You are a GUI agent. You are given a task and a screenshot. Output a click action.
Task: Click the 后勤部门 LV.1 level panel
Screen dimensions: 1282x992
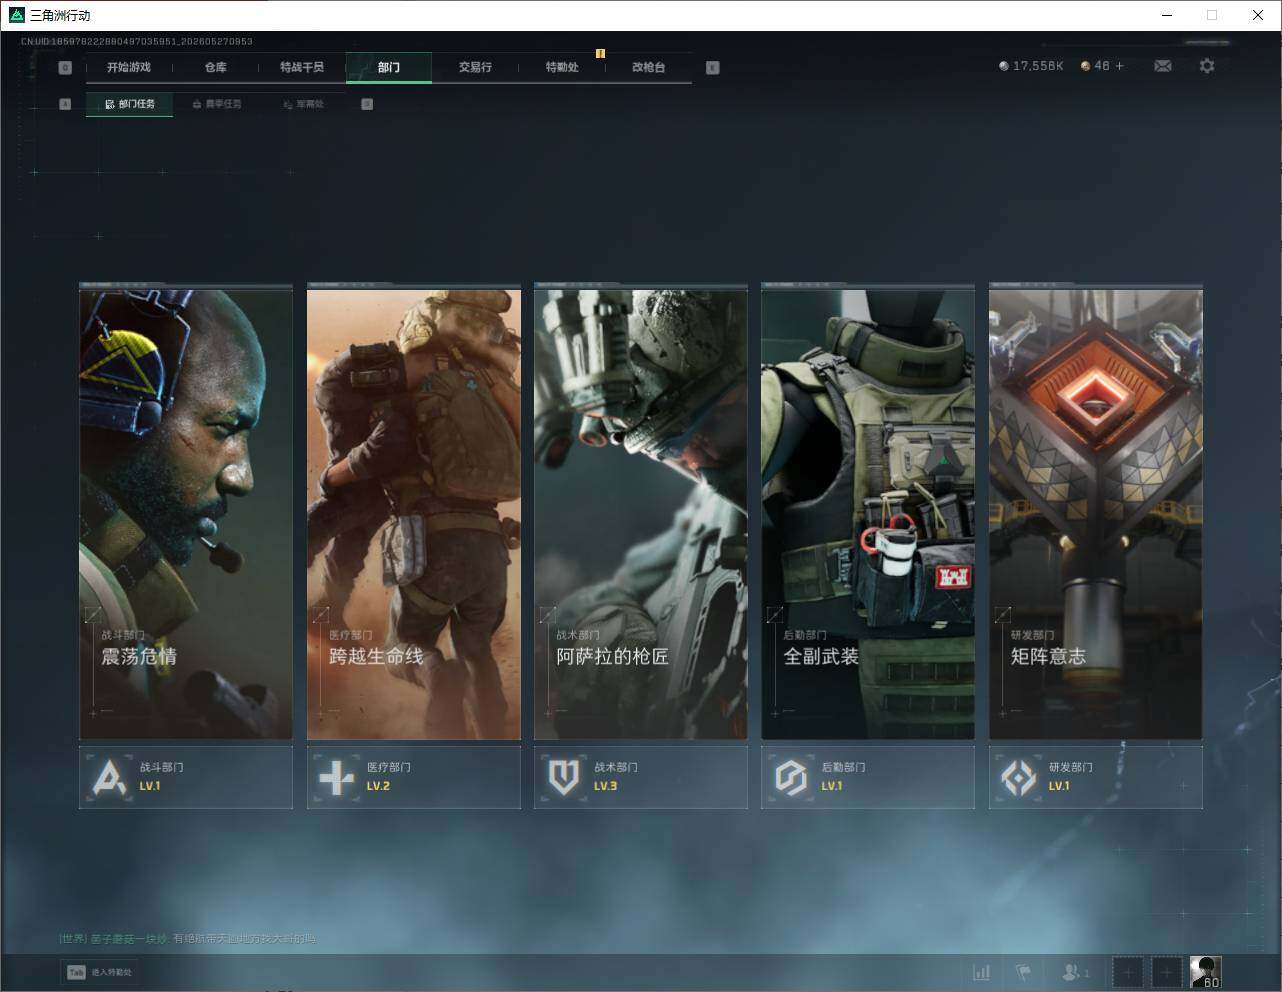click(x=868, y=777)
